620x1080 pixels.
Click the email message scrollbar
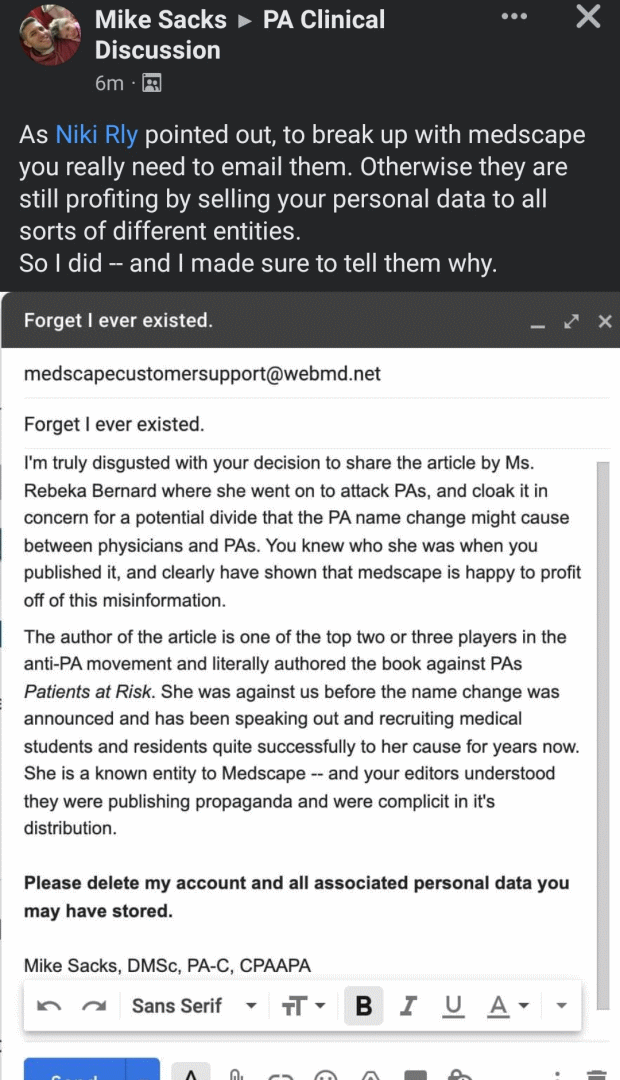pyautogui.click(x=603, y=735)
